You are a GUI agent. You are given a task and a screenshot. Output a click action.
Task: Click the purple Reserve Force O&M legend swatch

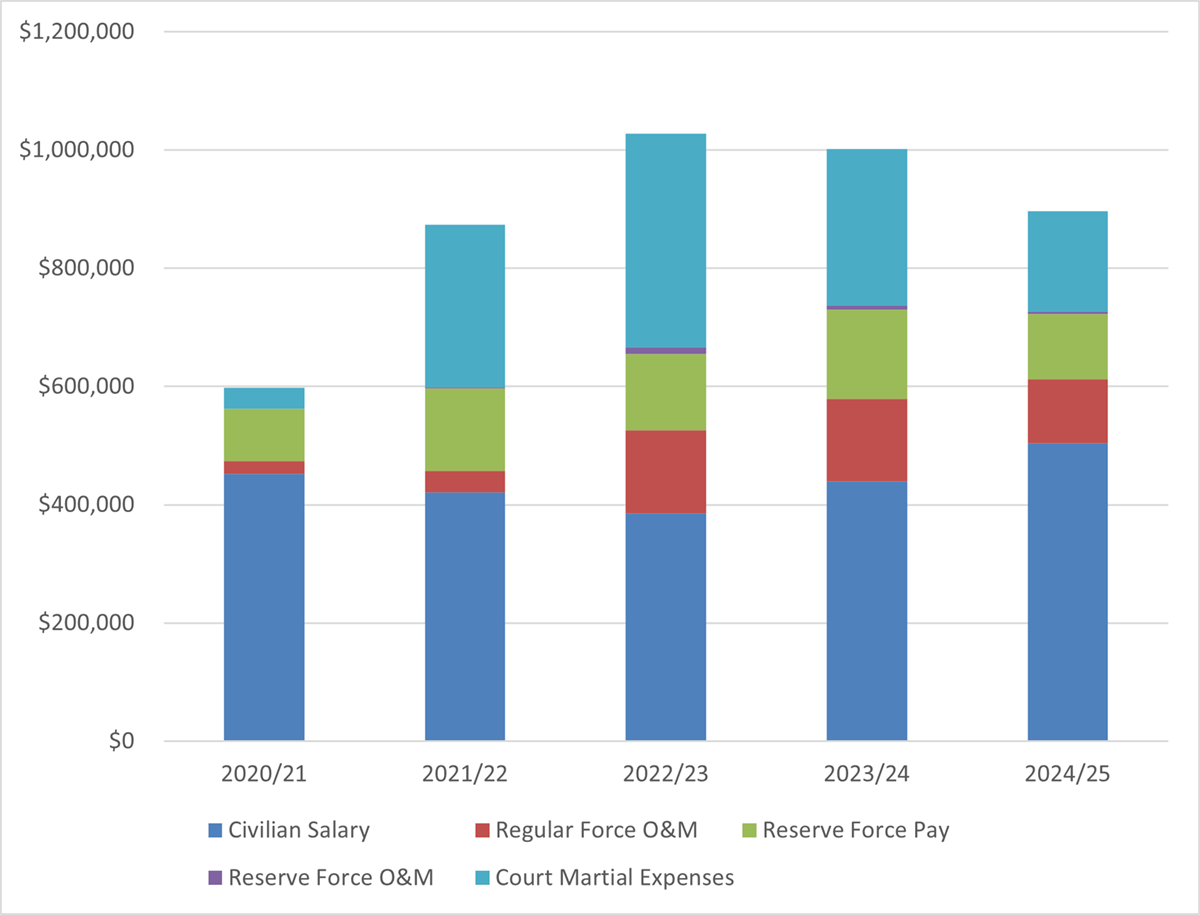click(214, 878)
